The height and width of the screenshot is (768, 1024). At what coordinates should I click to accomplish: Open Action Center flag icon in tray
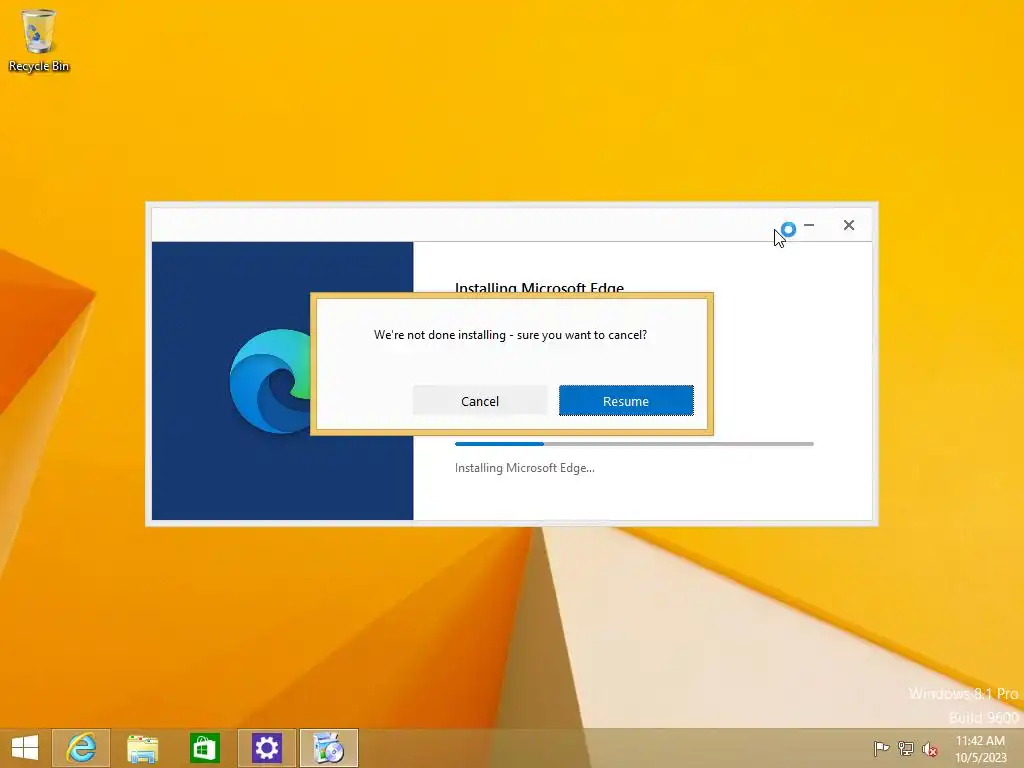point(881,748)
